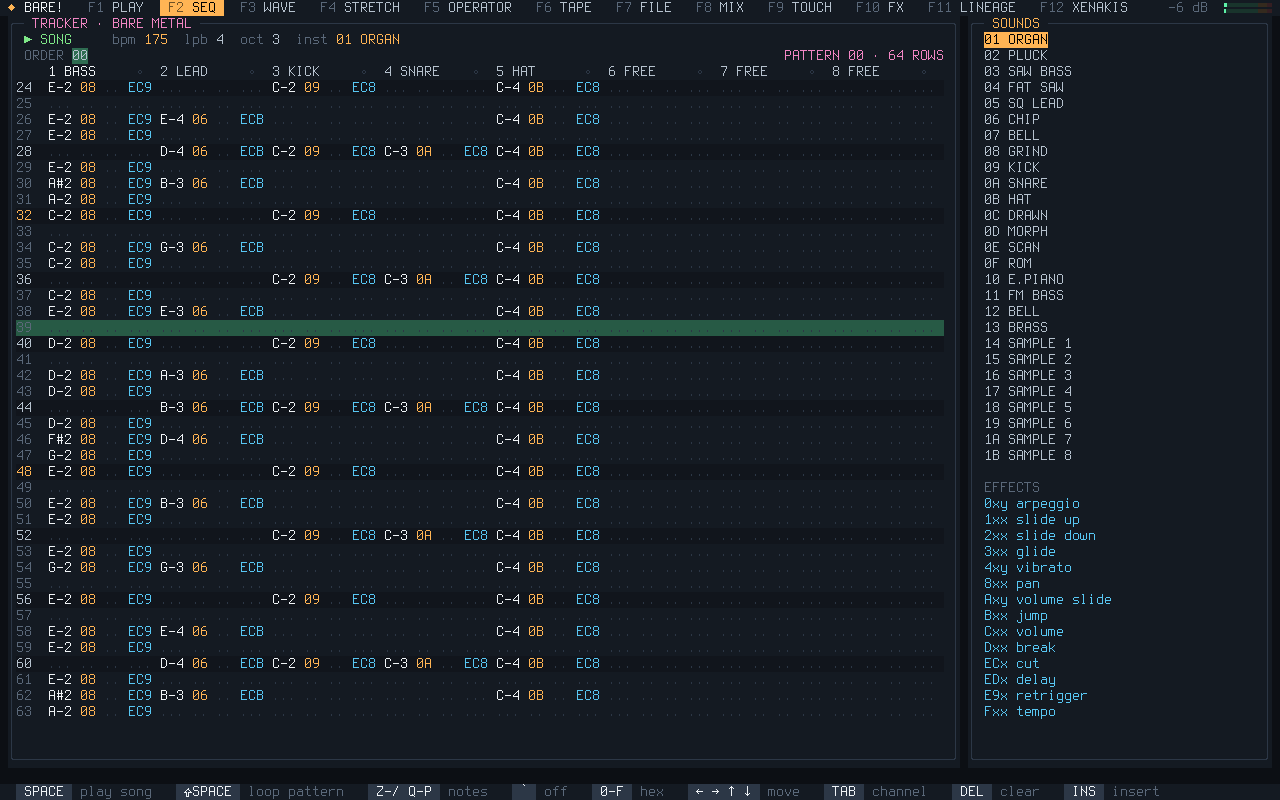Click the TAB channel shortcut hint
Screen dimensions: 1280x800
click(876, 791)
